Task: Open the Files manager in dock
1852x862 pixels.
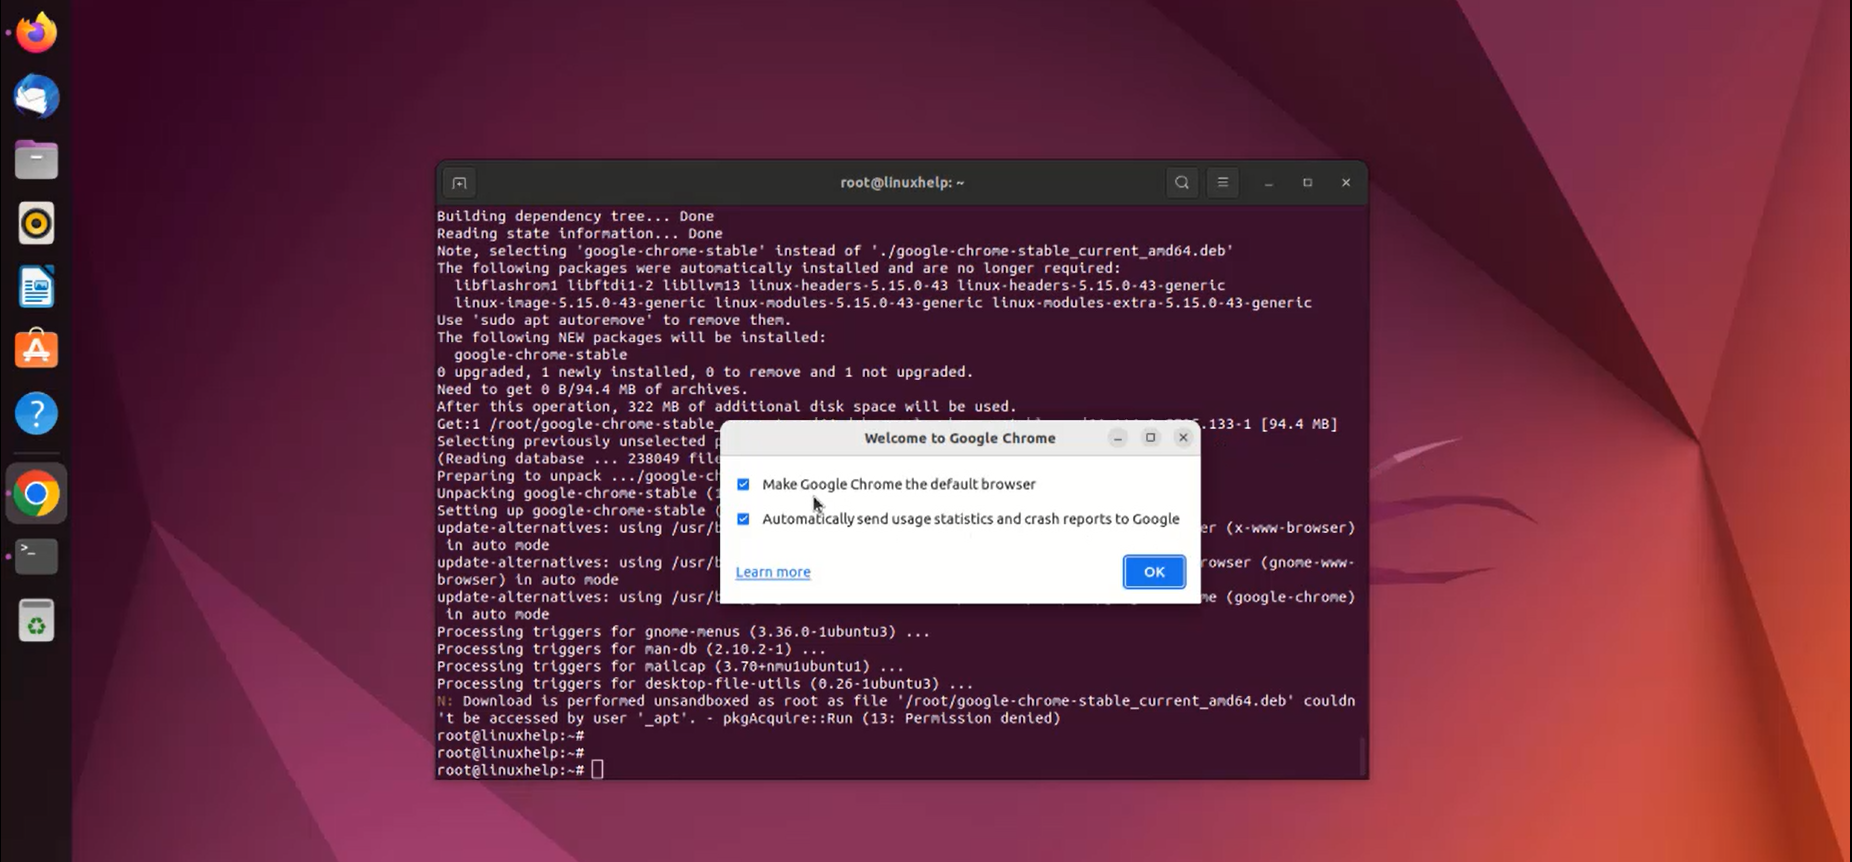Action: coord(37,160)
